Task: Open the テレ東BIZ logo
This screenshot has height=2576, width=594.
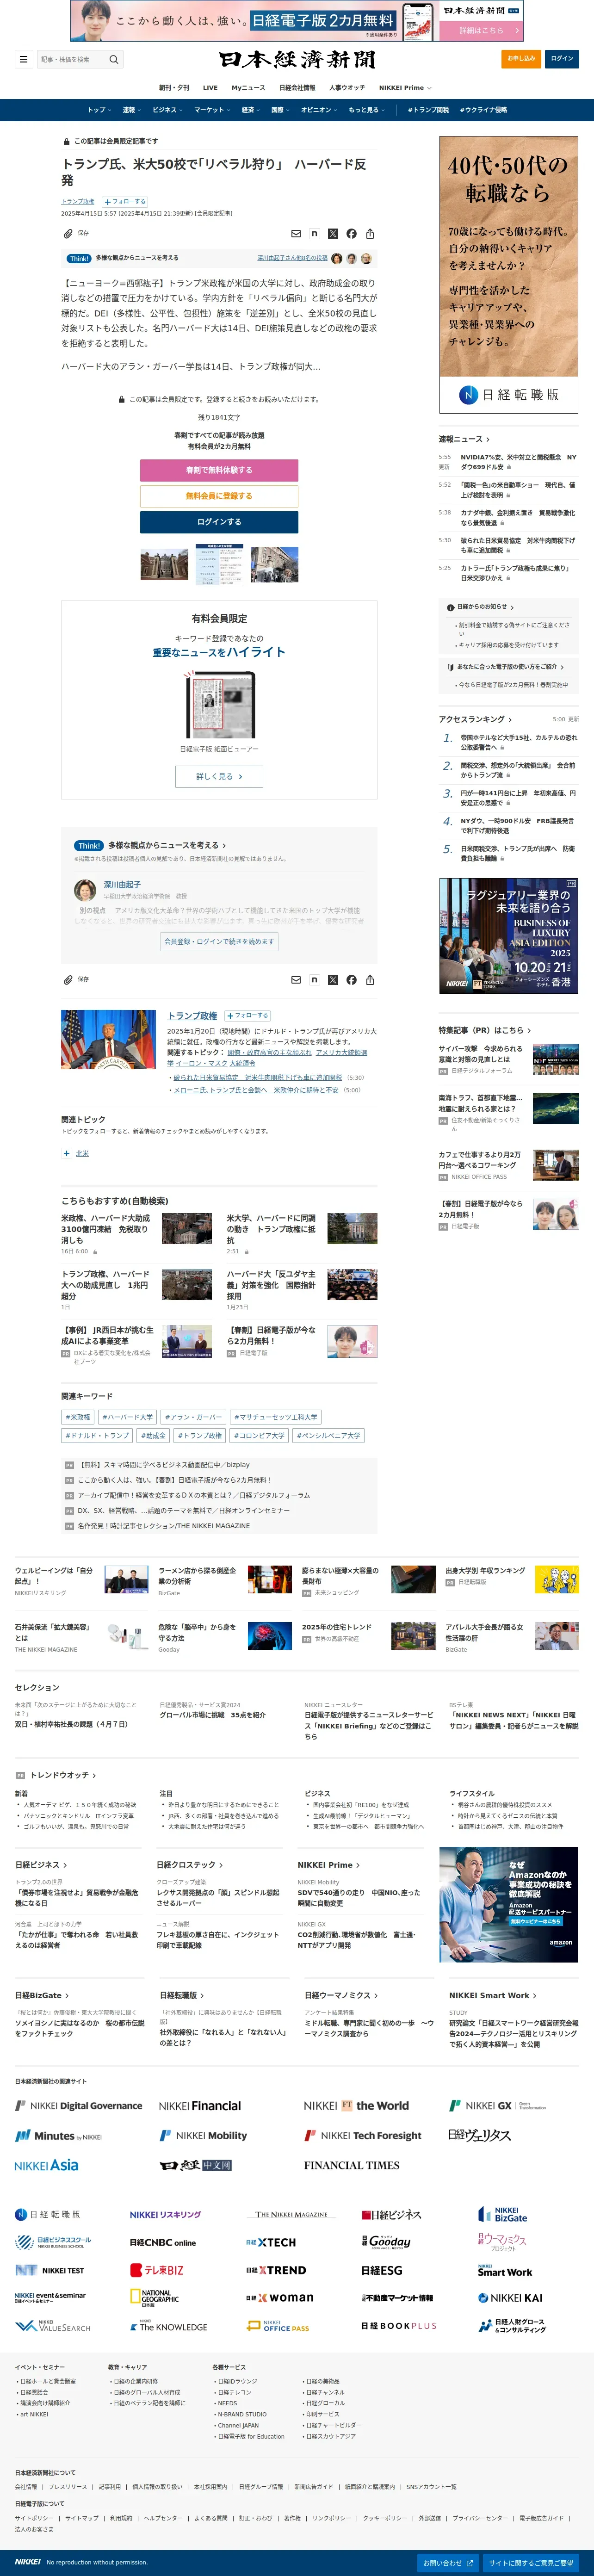Action: 157,2270
